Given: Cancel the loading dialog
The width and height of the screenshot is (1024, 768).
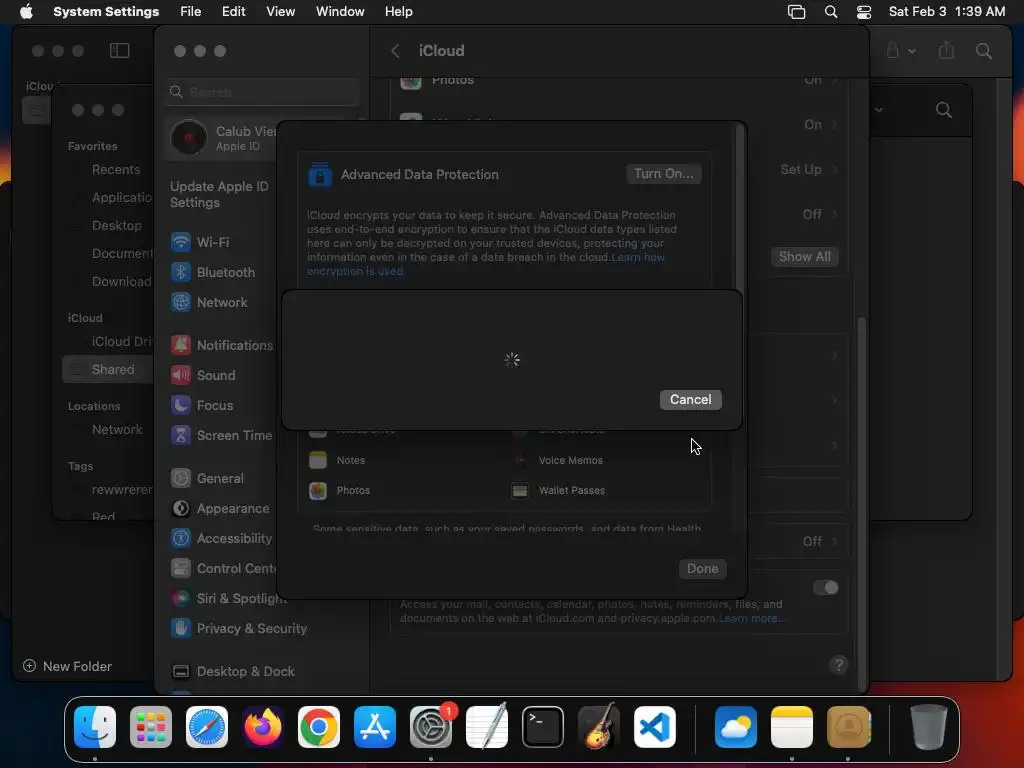Looking at the screenshot, I should (x=690, y=400).
